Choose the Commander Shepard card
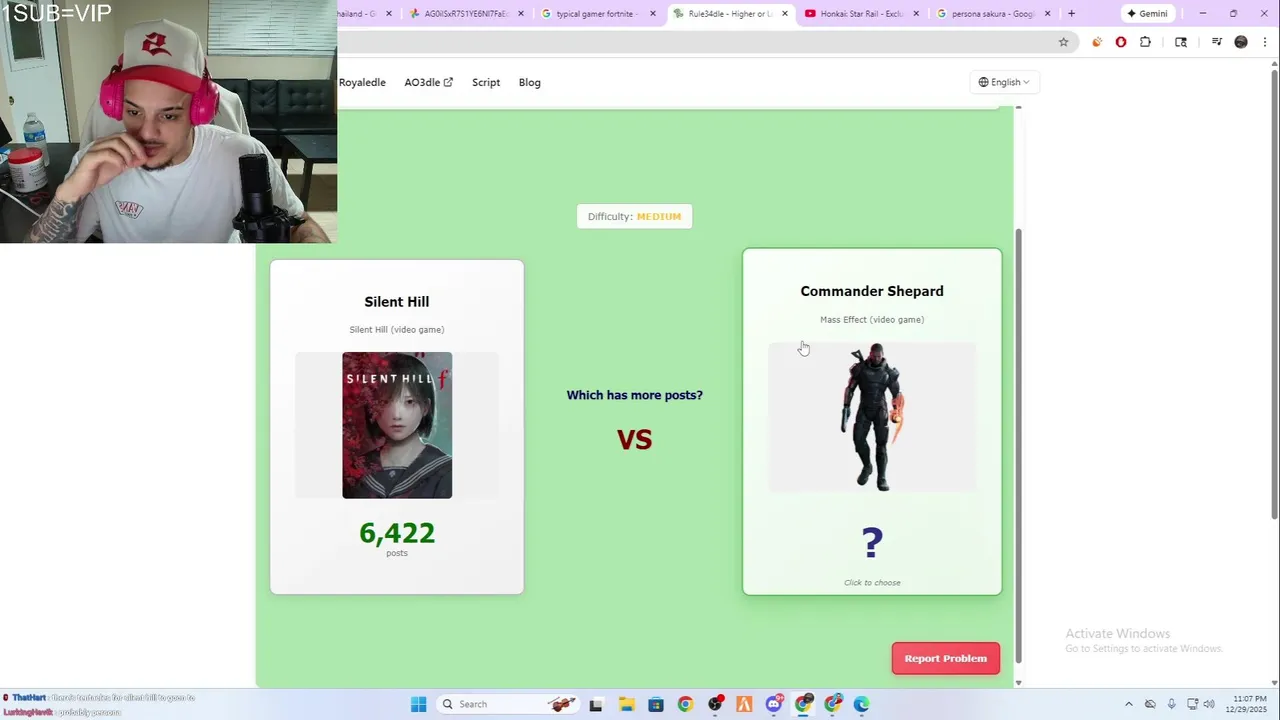The height and width of the screenshot is (720, 1280). (x=872, y=421)
